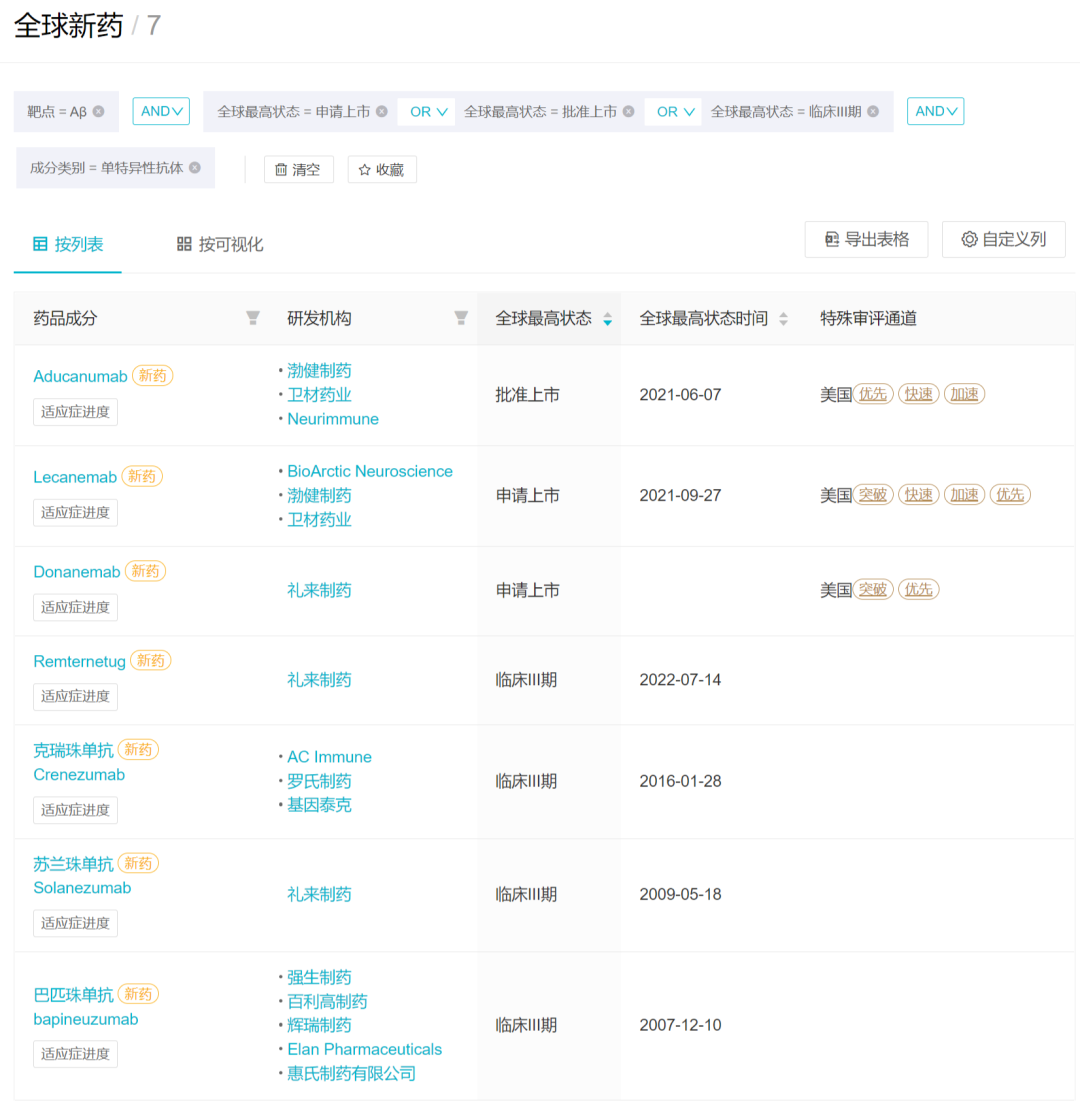Screen dimensions: 1080x1110
Task: Click the 突破 tag in Donanemab row
Action: tap(873, 589)
